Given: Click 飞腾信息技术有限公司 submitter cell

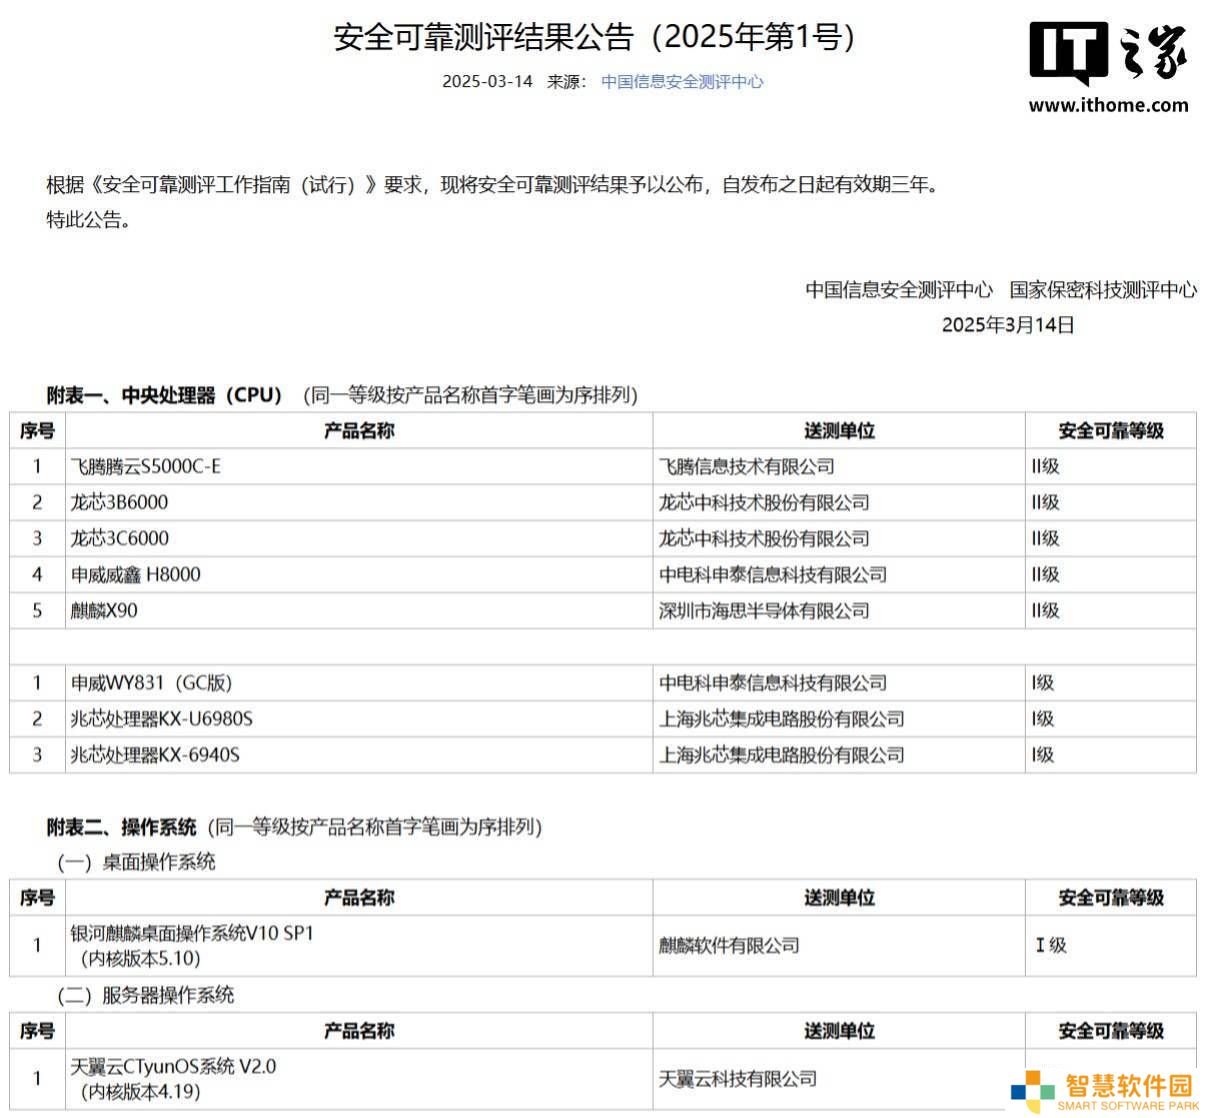Looking at the screenshot, I should pyautogui.click(x=839, y=466).
